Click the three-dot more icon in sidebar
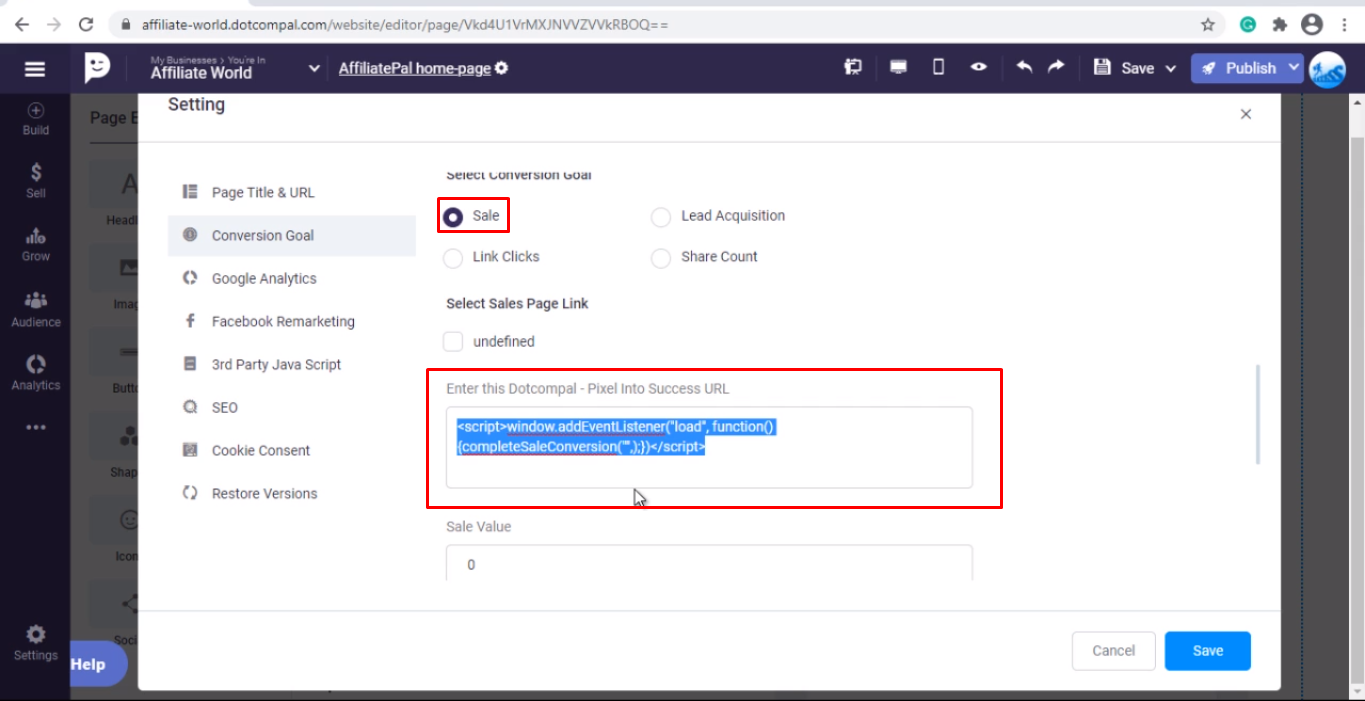Screen dimensions: 1365x701 (36, 427)
